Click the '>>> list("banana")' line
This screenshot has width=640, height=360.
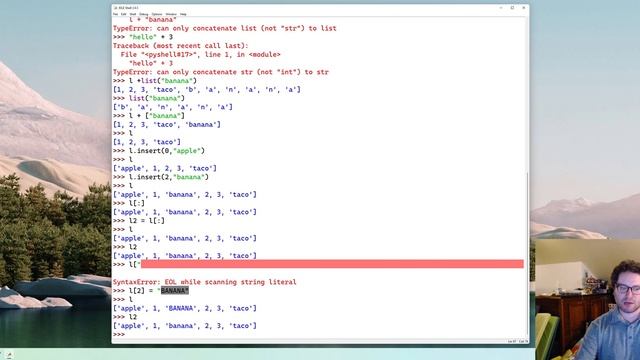click(149, 98)
